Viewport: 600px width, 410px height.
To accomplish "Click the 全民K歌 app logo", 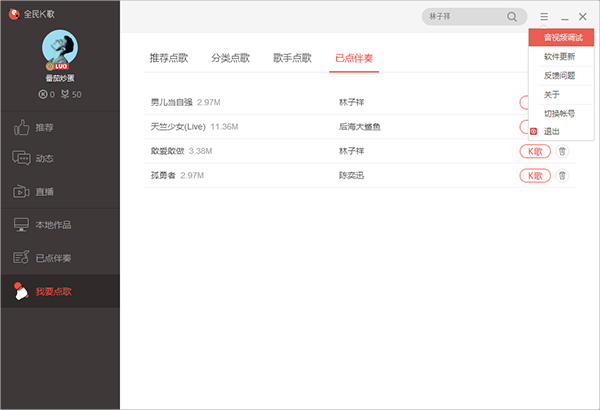I will coord(13,13).
